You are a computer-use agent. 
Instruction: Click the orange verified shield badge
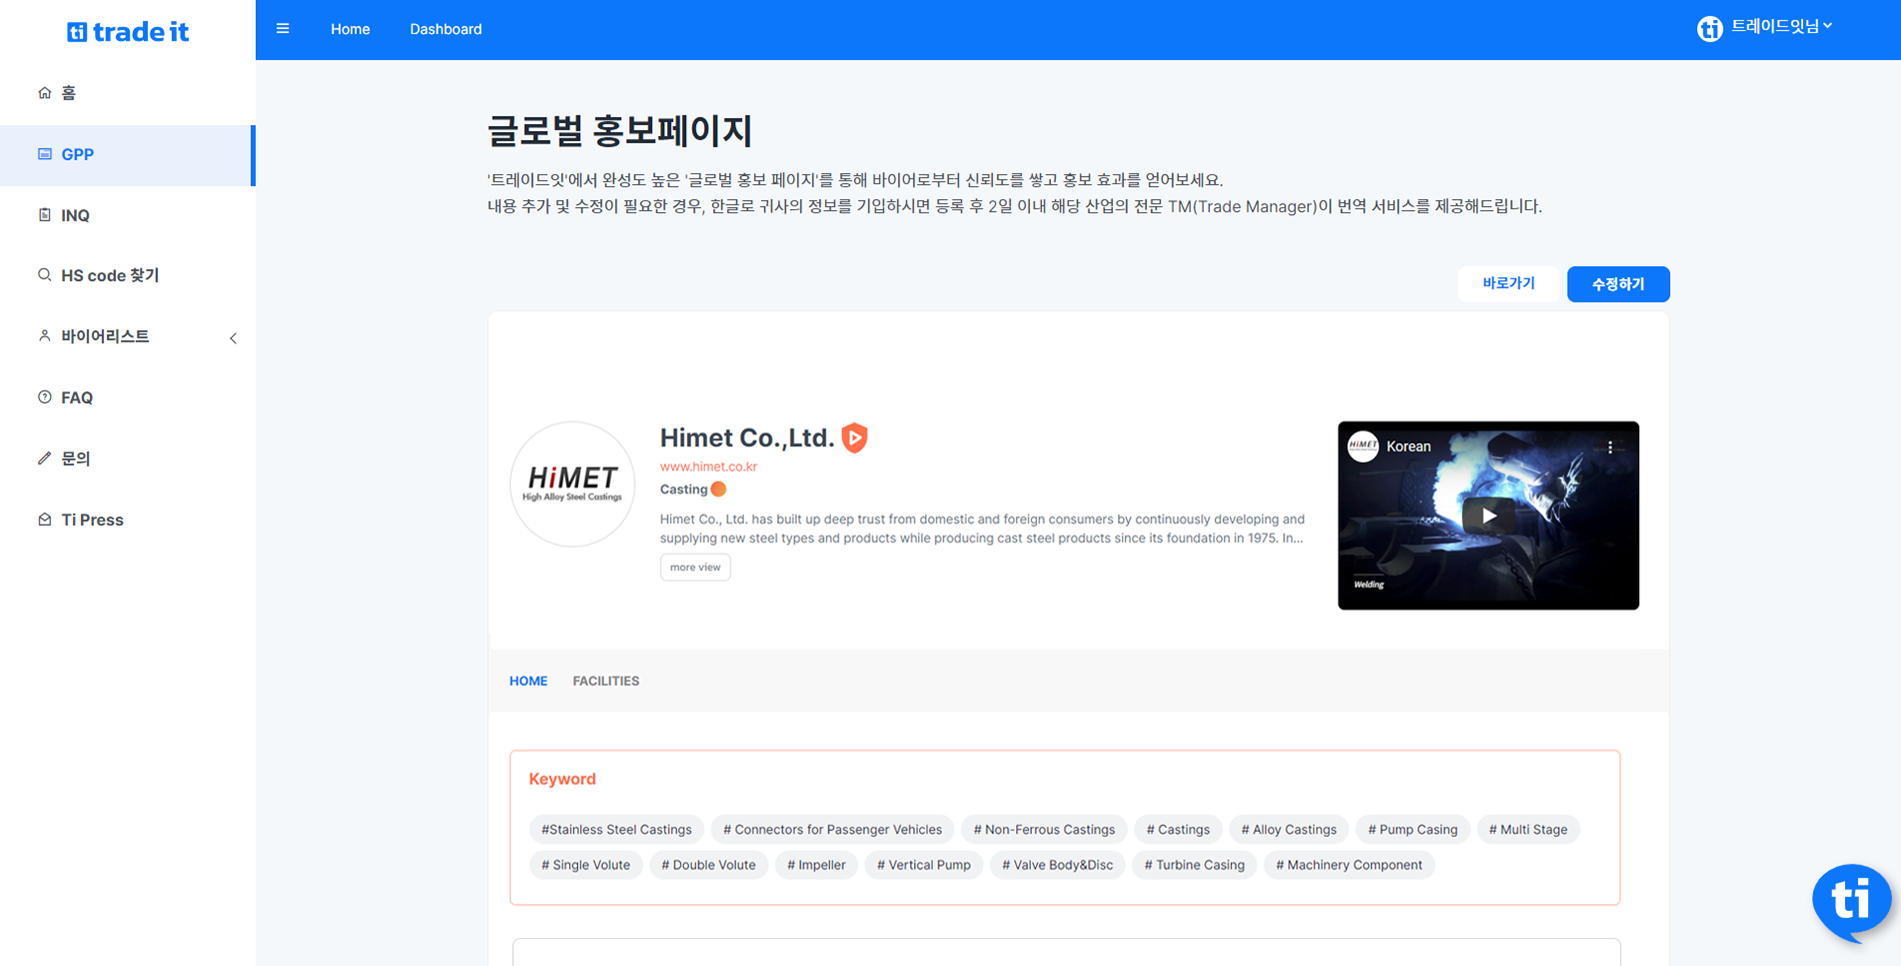coord(854,438)
